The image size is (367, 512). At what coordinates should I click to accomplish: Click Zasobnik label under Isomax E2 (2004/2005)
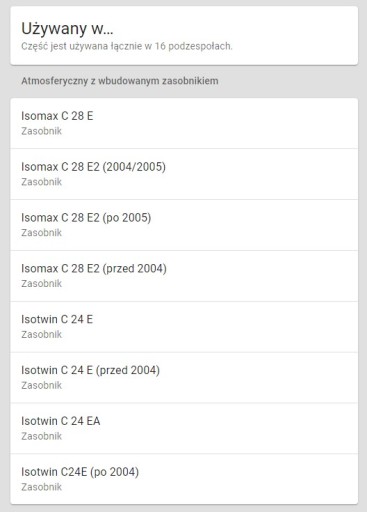42,182
